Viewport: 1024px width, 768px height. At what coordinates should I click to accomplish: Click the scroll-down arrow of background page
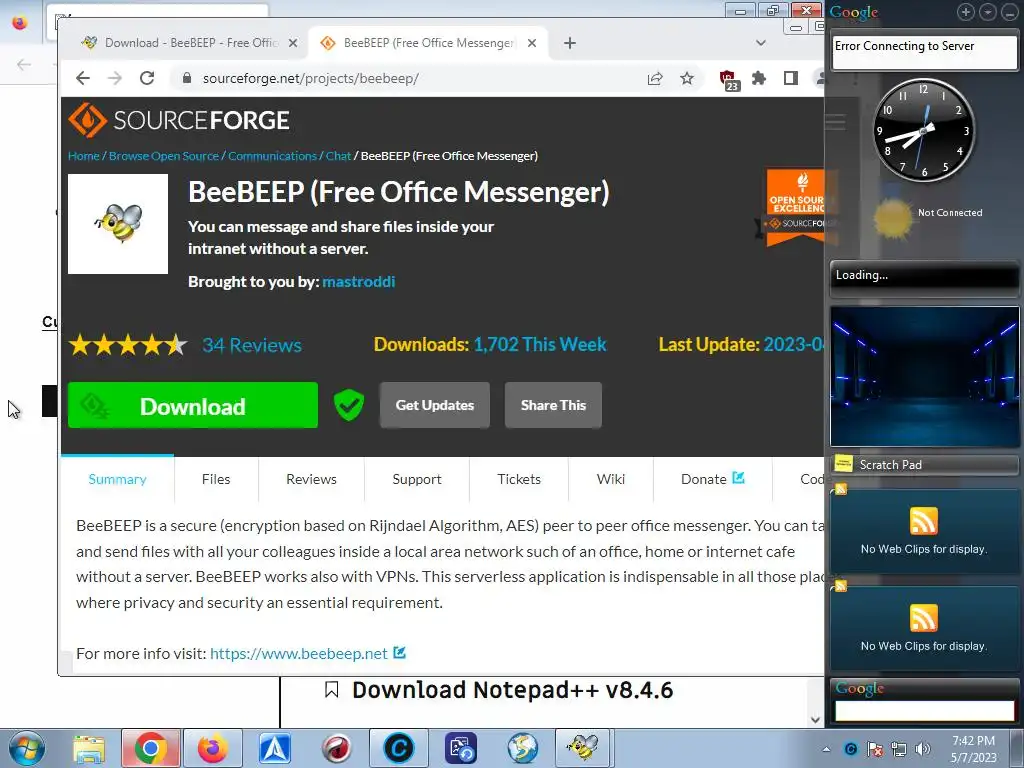click(x=815, y=720)
